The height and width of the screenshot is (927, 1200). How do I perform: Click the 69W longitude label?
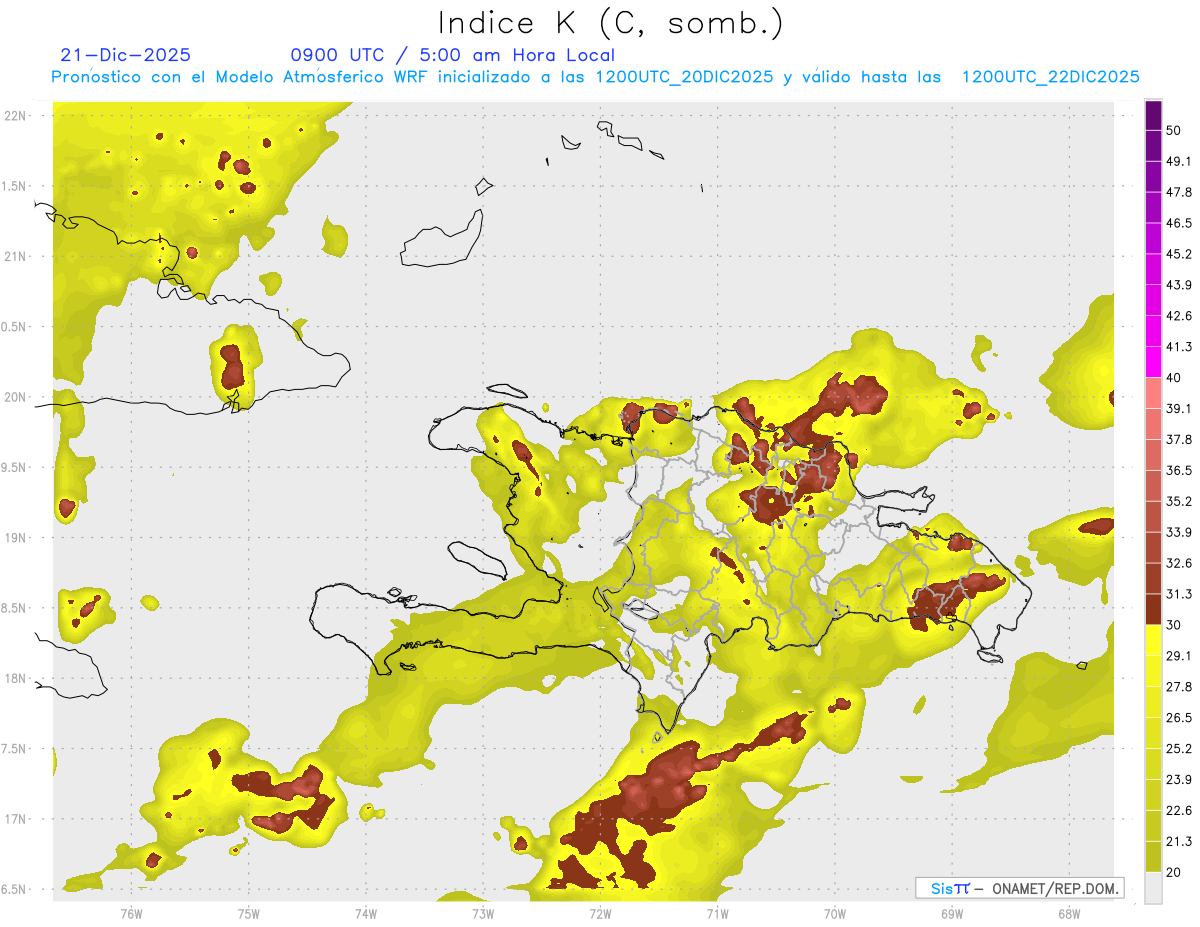(x=951, y=914)
